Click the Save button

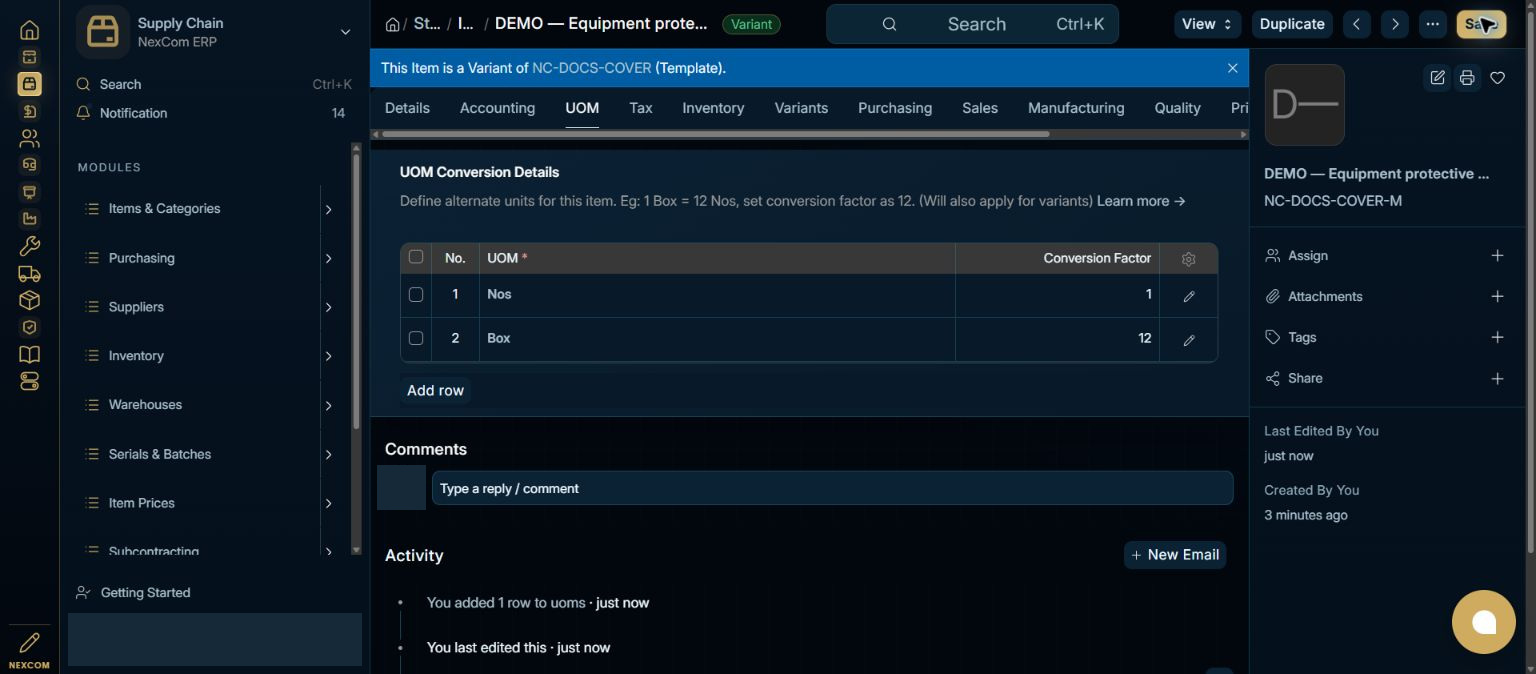[1481, 24]
